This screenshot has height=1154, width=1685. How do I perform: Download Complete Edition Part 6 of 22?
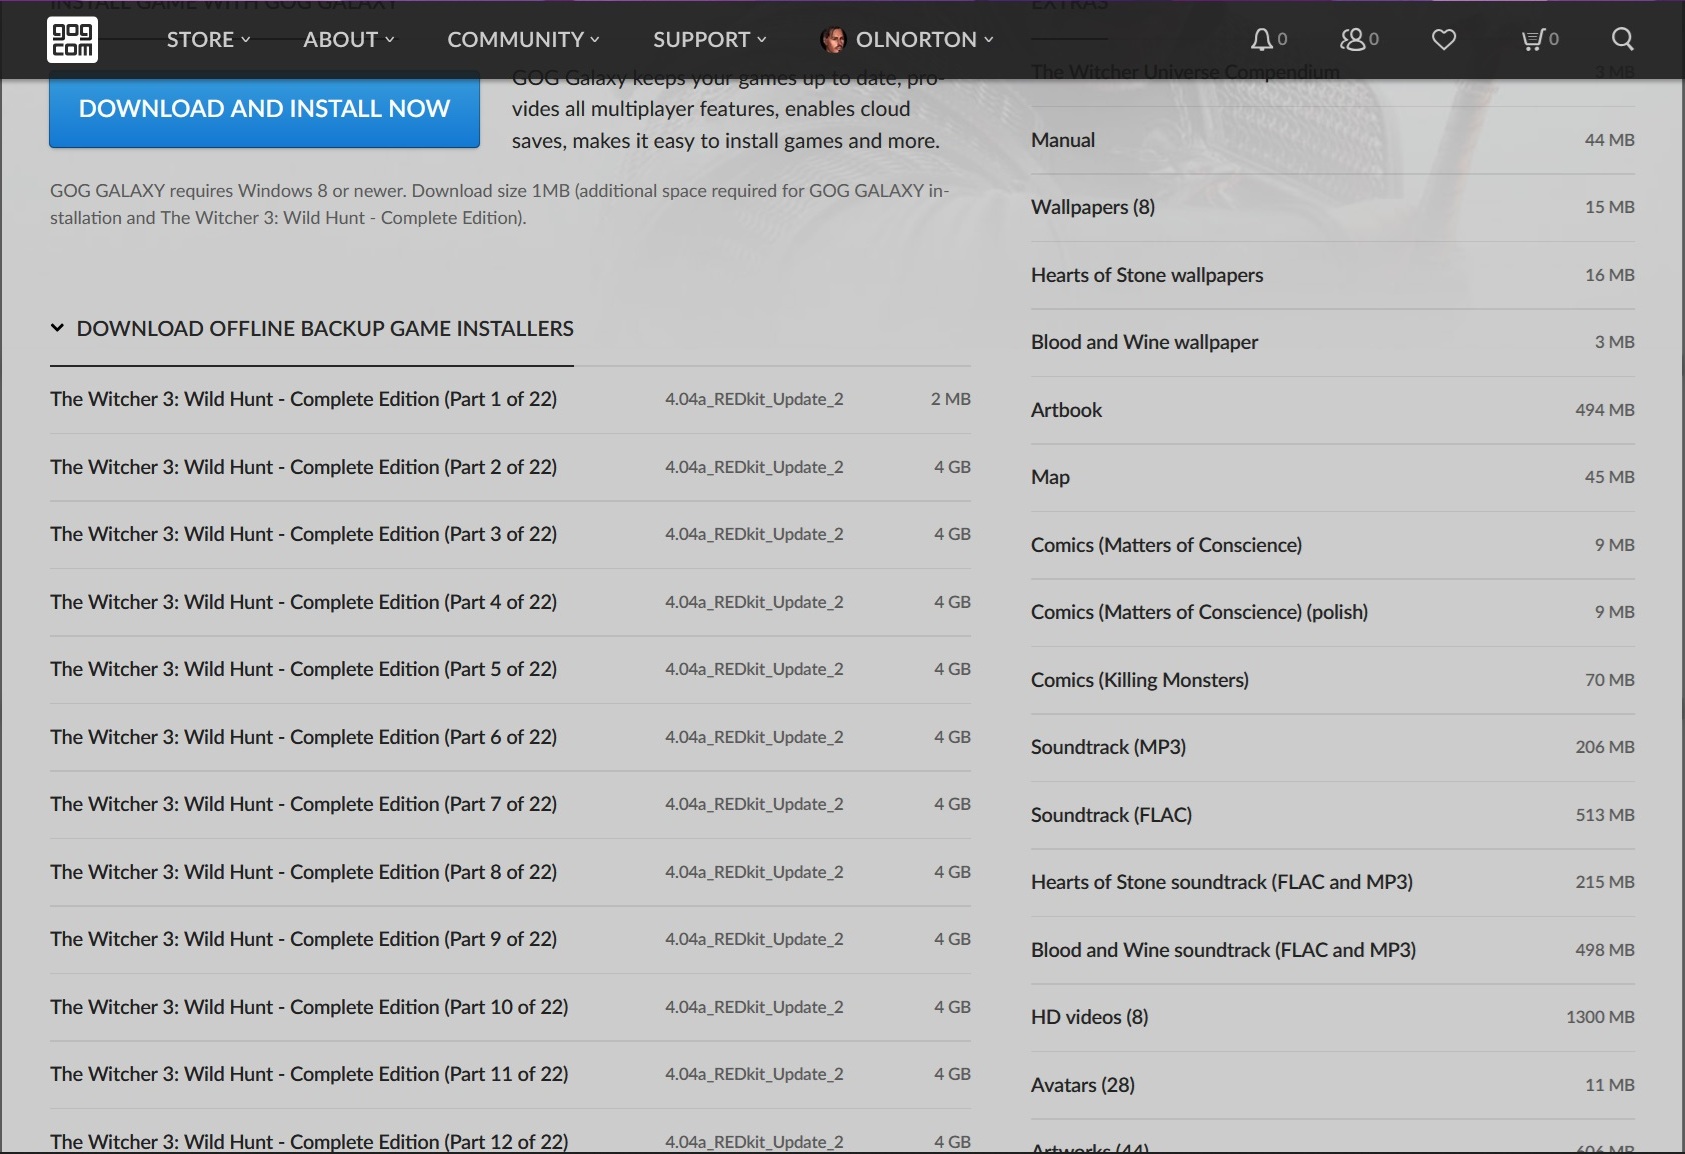pyautogui.click(x=510, y=737)
